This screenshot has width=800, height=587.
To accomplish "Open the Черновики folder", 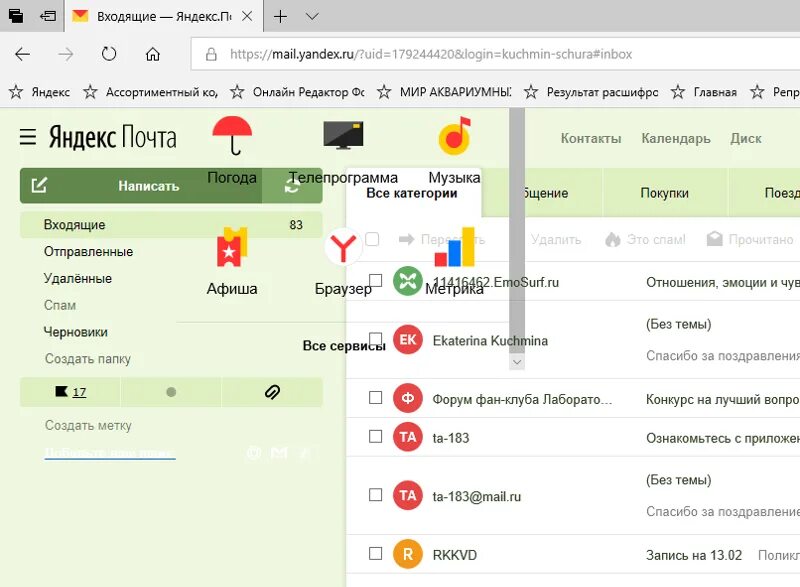I will (76, 332).
